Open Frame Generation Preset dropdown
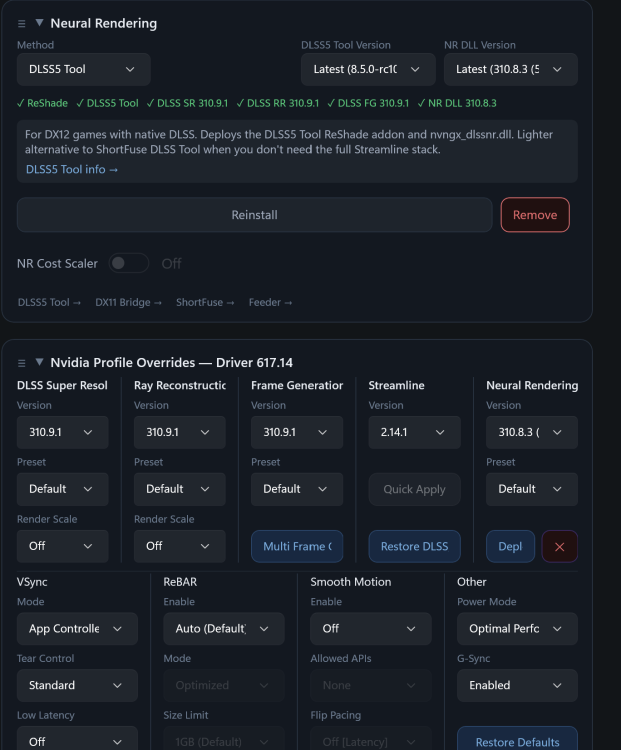621x750 pixels. pos(297,489)
